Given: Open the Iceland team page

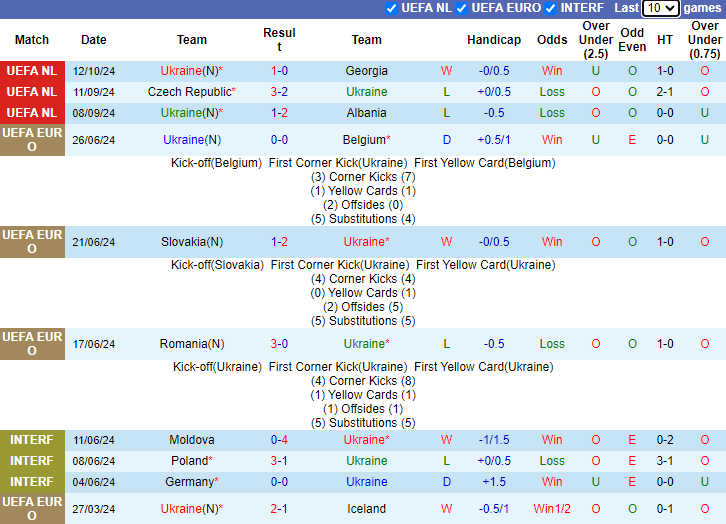Looking at the screenshot, I should [x=366, y=509].
